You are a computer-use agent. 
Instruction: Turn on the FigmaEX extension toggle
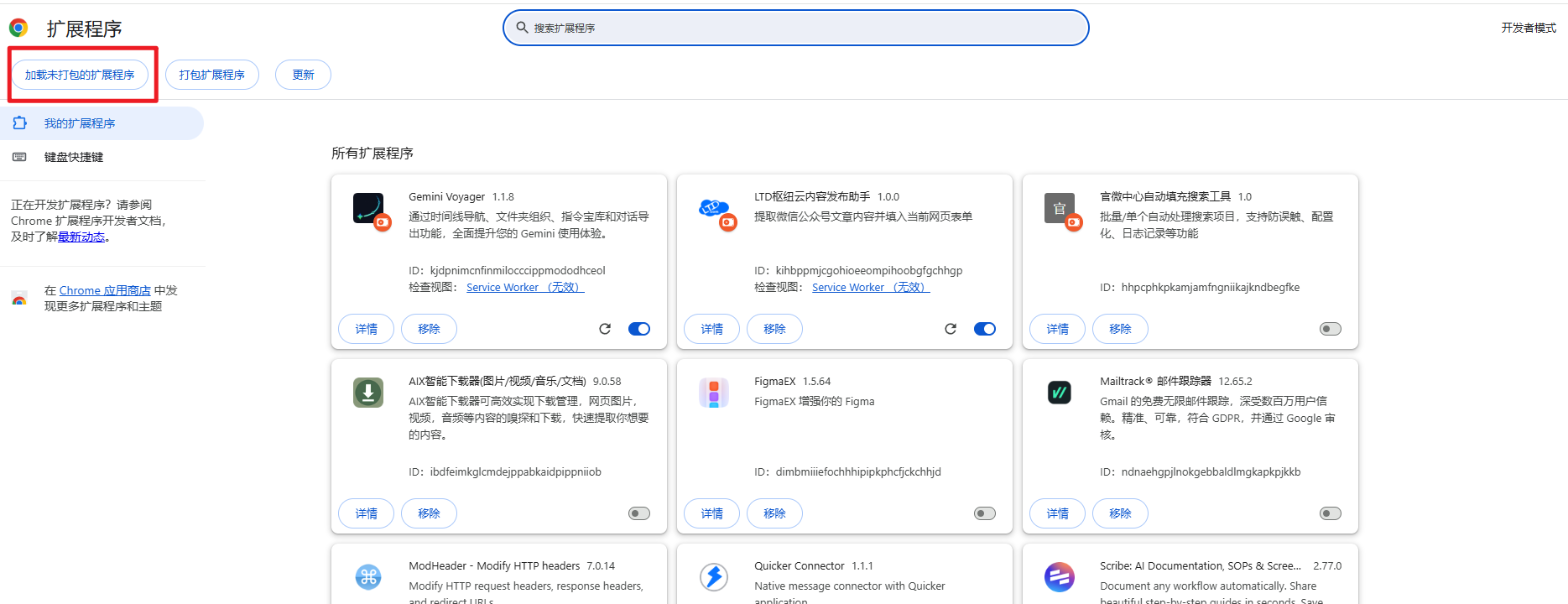985,513
